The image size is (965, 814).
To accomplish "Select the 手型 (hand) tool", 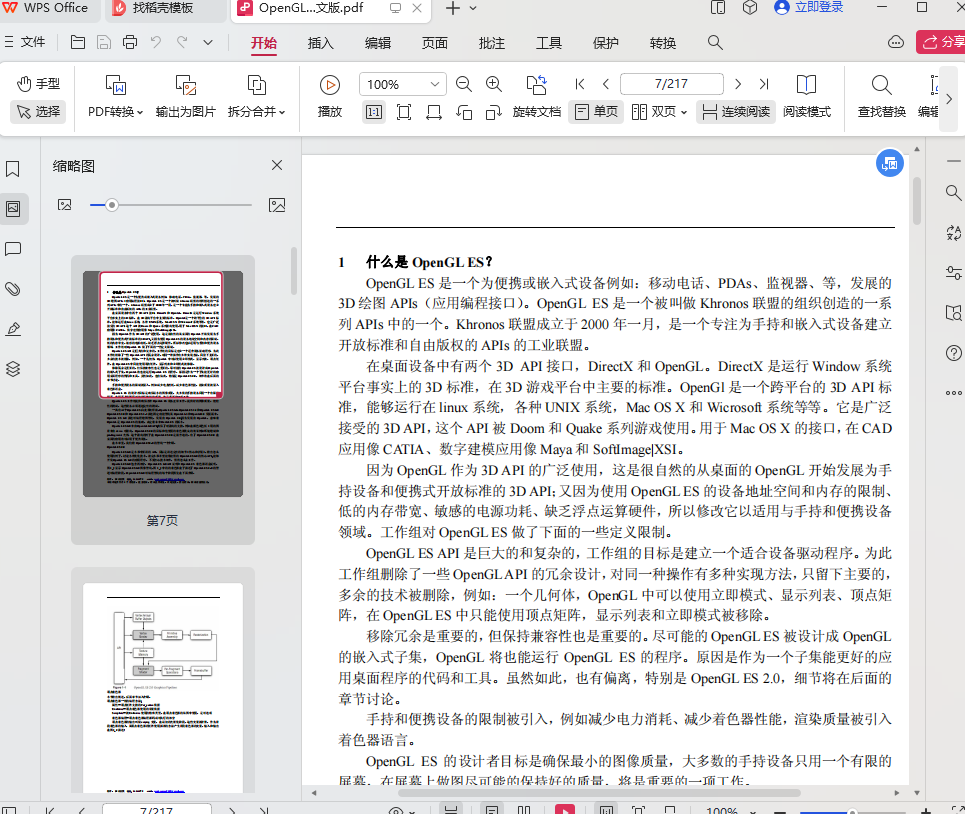I will (x=37, y=84).
